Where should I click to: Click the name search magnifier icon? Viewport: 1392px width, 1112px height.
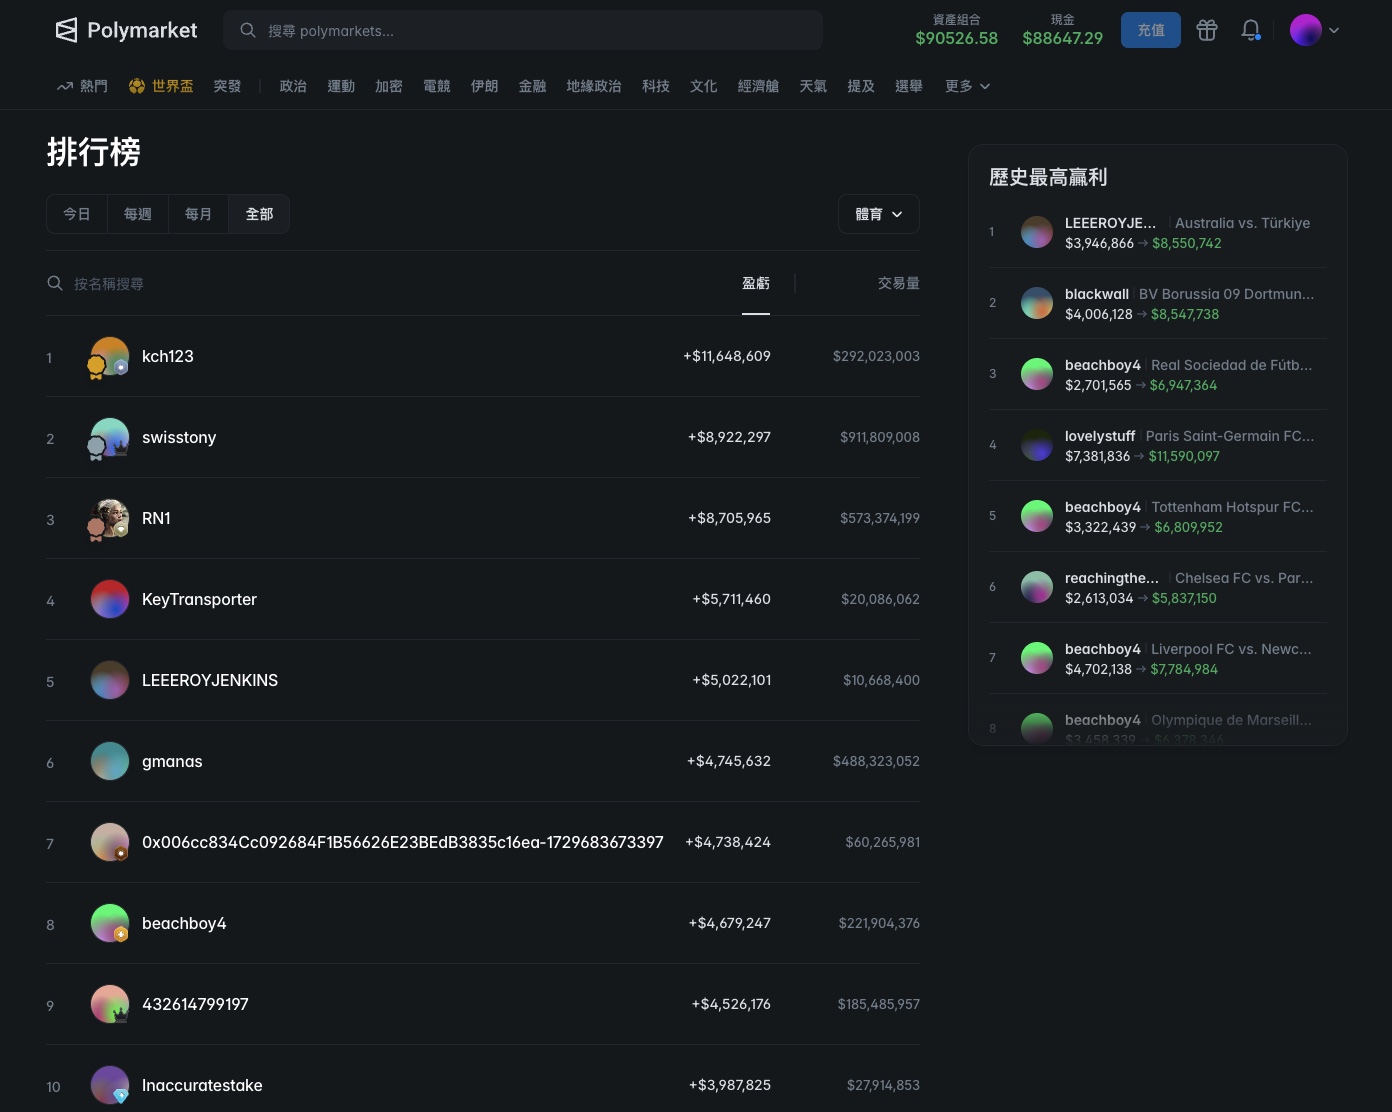55,284
